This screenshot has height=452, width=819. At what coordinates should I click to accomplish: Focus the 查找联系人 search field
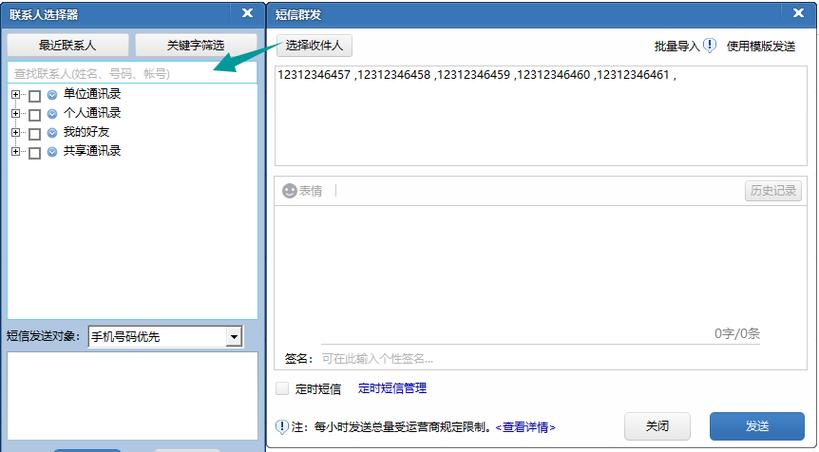(132, 73)
